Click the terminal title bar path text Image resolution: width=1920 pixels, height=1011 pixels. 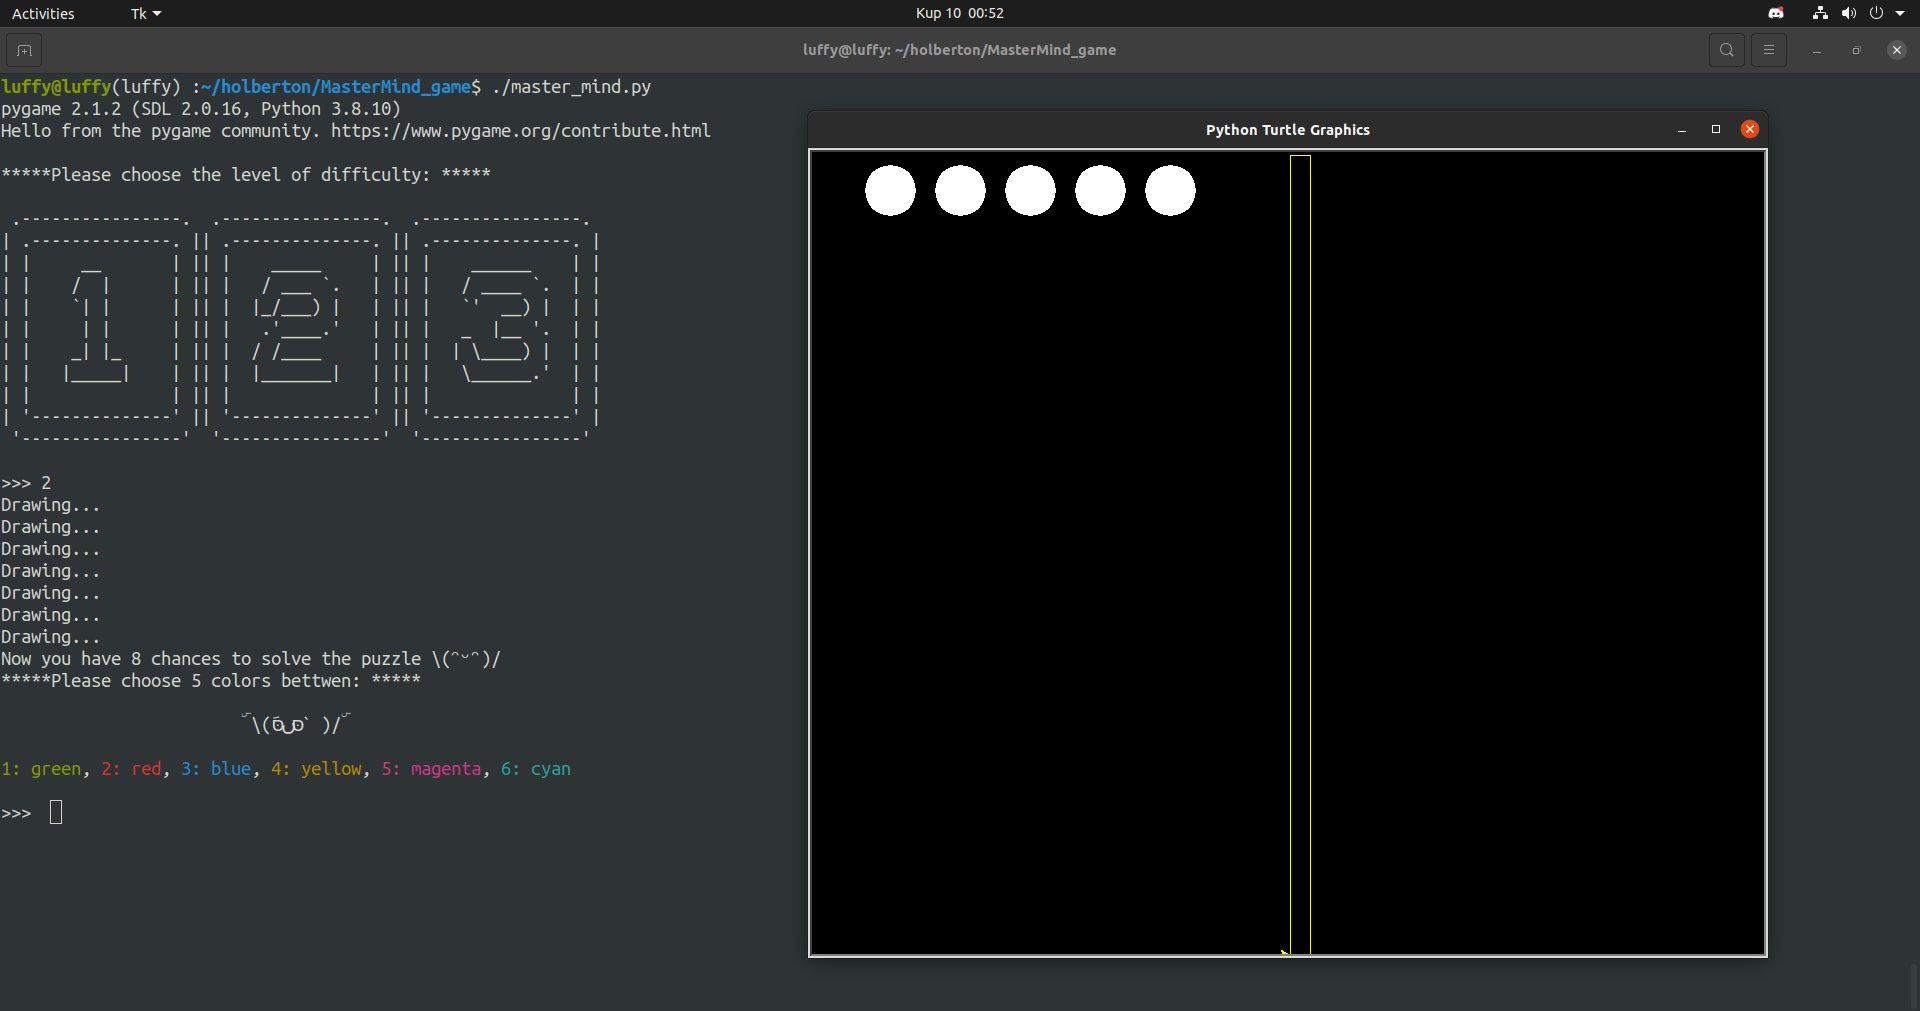(x=960, y=50)
